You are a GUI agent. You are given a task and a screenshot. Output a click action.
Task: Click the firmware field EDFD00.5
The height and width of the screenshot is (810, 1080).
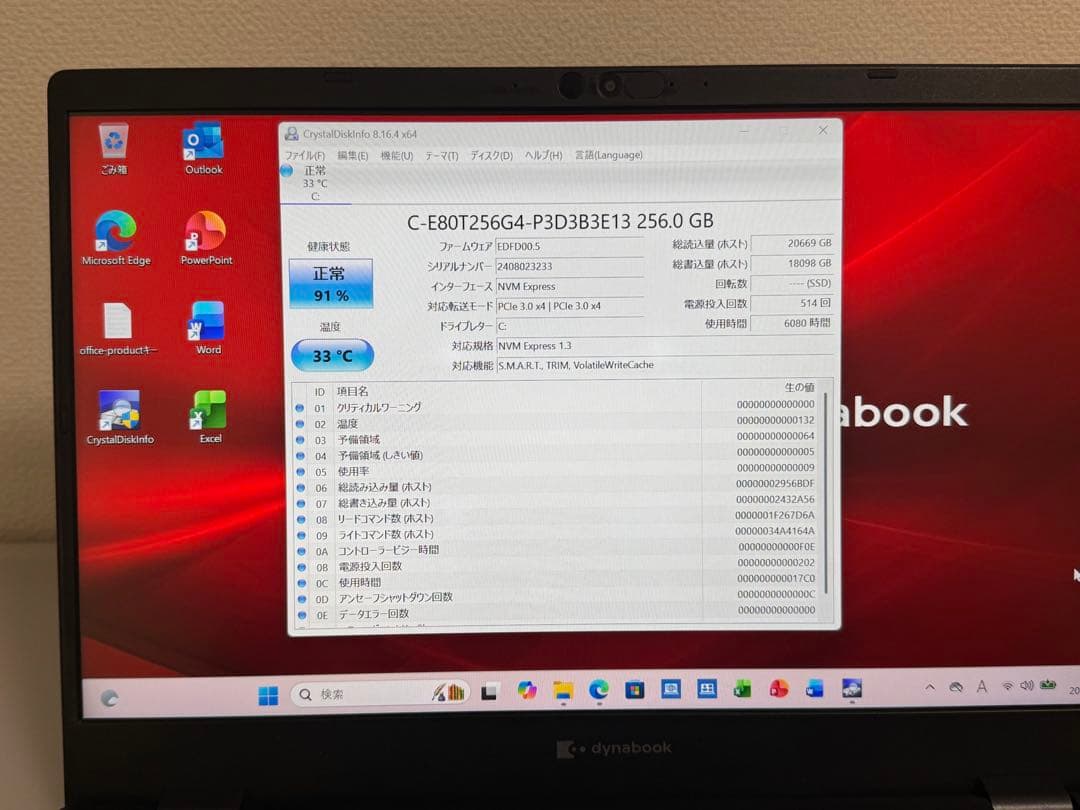pyautogui.click(x=570, y=246)
